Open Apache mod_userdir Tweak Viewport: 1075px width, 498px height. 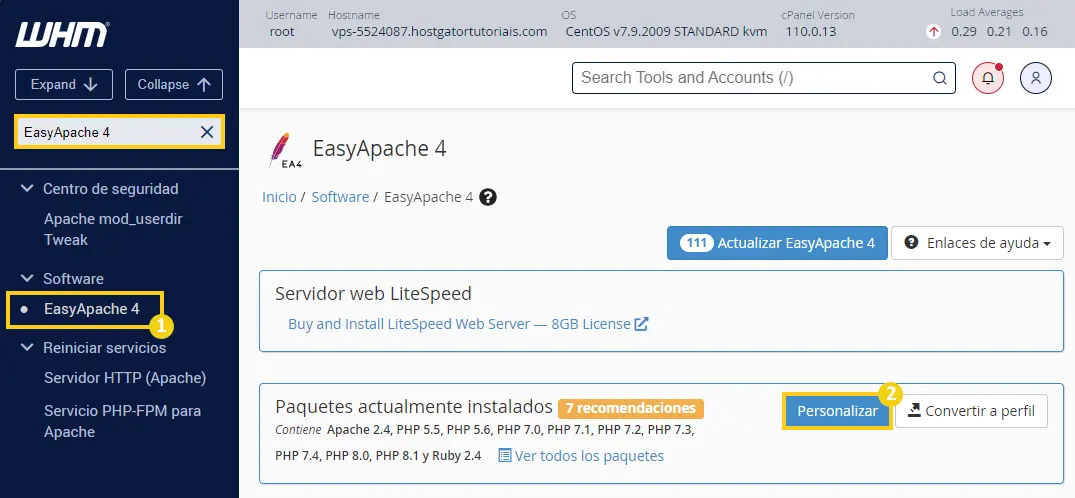(x=113, y=230)
